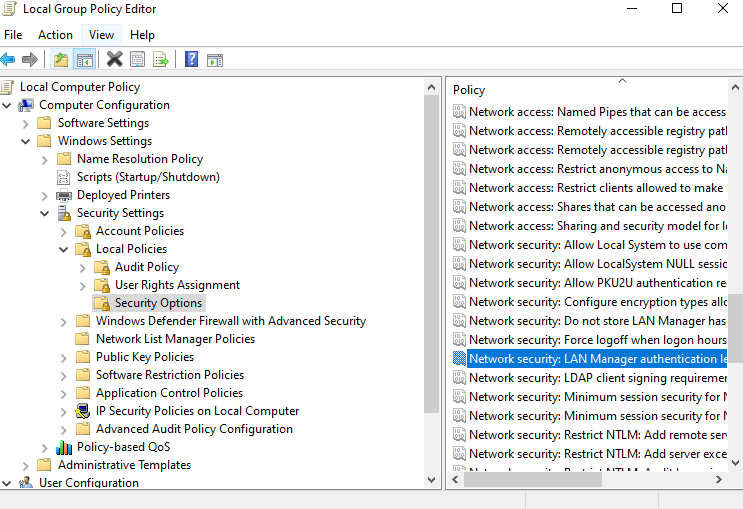Expand the User Rights Assignment node
The height and width of the screenshot is (509, 743).
click(x=82, y=286)
